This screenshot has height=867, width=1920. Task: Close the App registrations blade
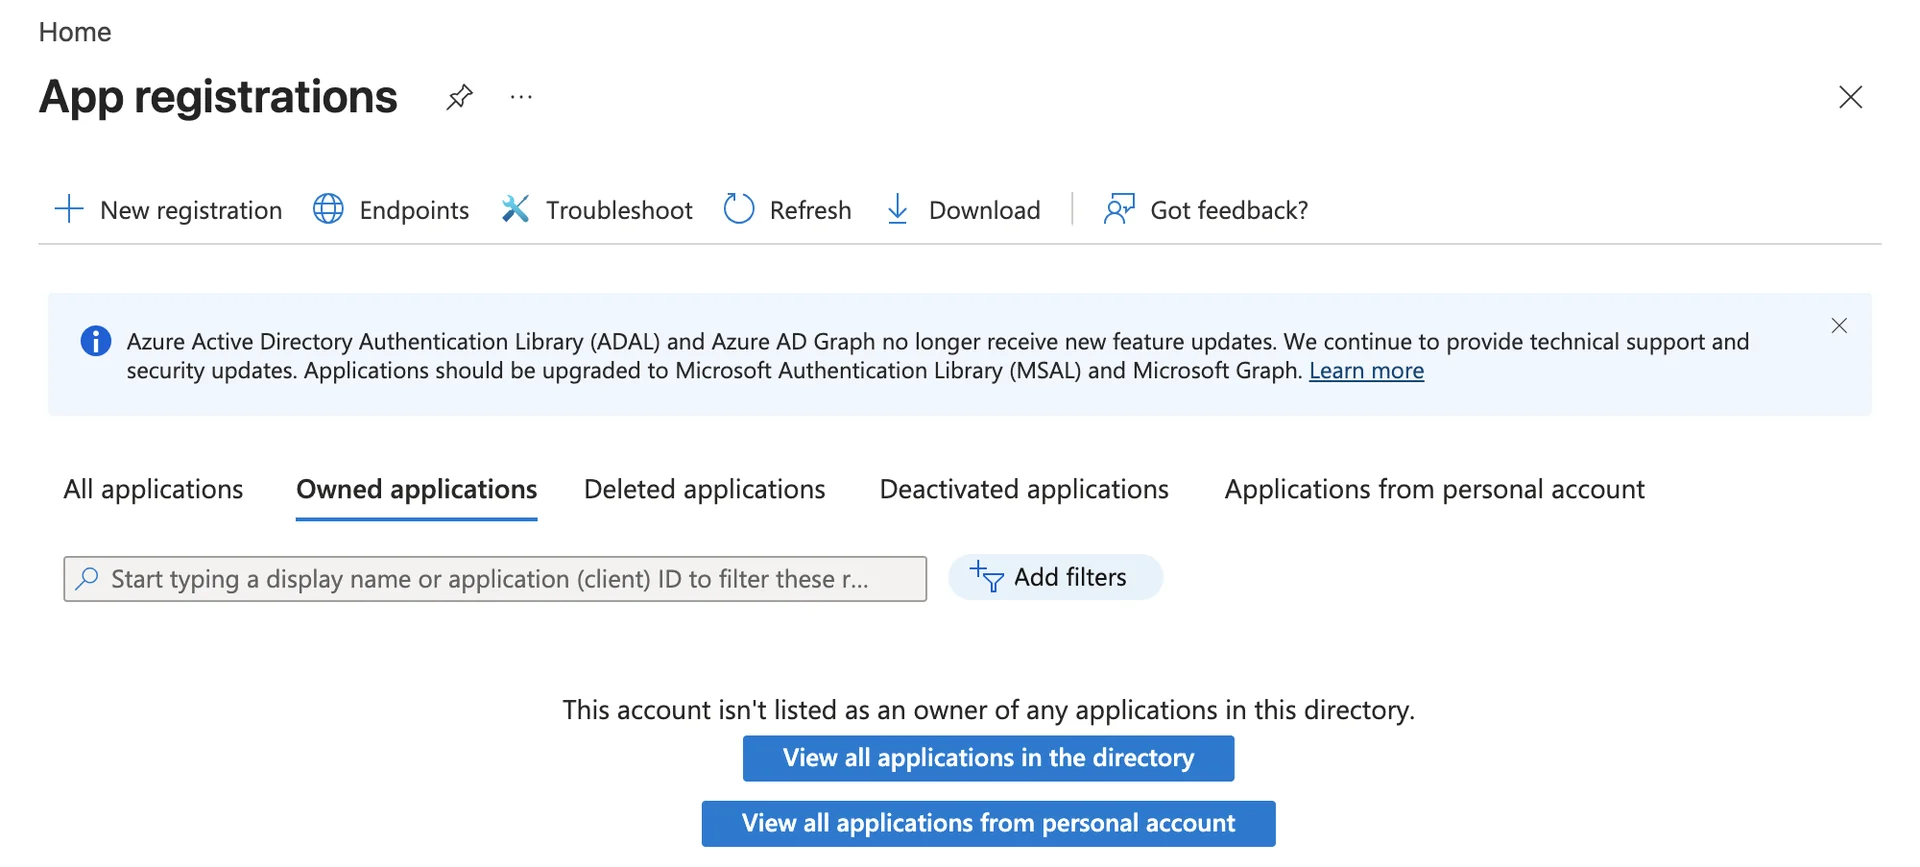pyautogui.click(x=1851, y=97)
